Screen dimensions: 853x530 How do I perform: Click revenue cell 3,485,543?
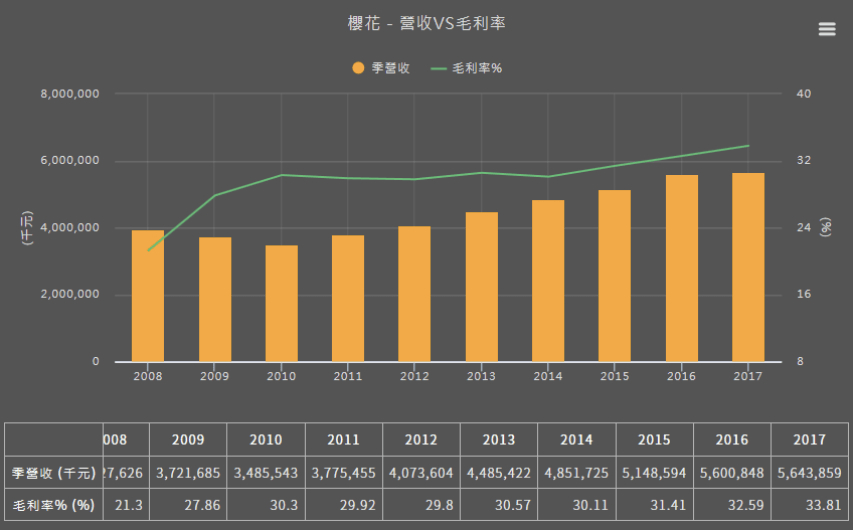tap(266, 473)
